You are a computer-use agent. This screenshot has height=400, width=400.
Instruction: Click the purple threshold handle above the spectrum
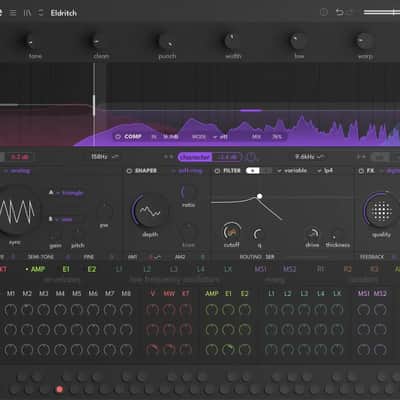[251, 110]
